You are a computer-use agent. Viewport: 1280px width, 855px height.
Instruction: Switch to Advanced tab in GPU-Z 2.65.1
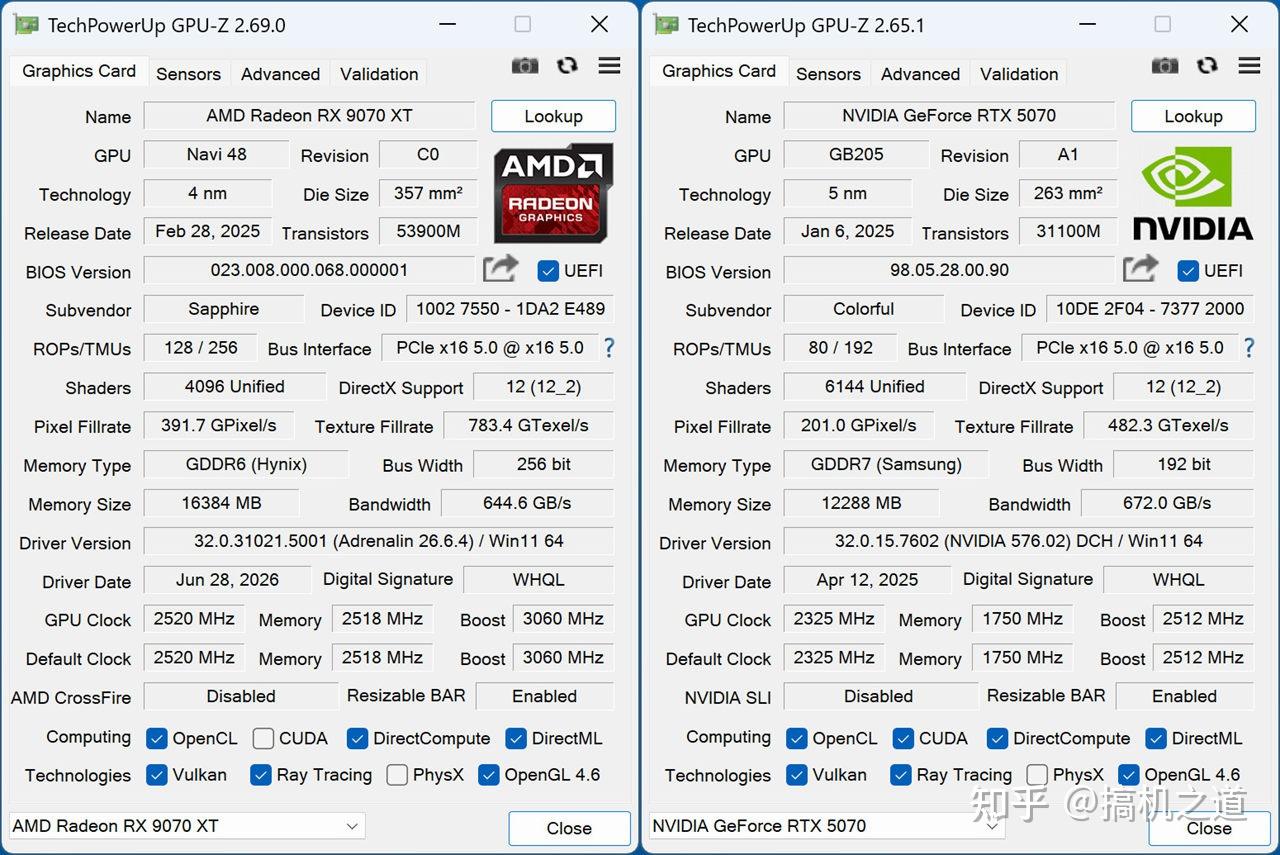920,74
